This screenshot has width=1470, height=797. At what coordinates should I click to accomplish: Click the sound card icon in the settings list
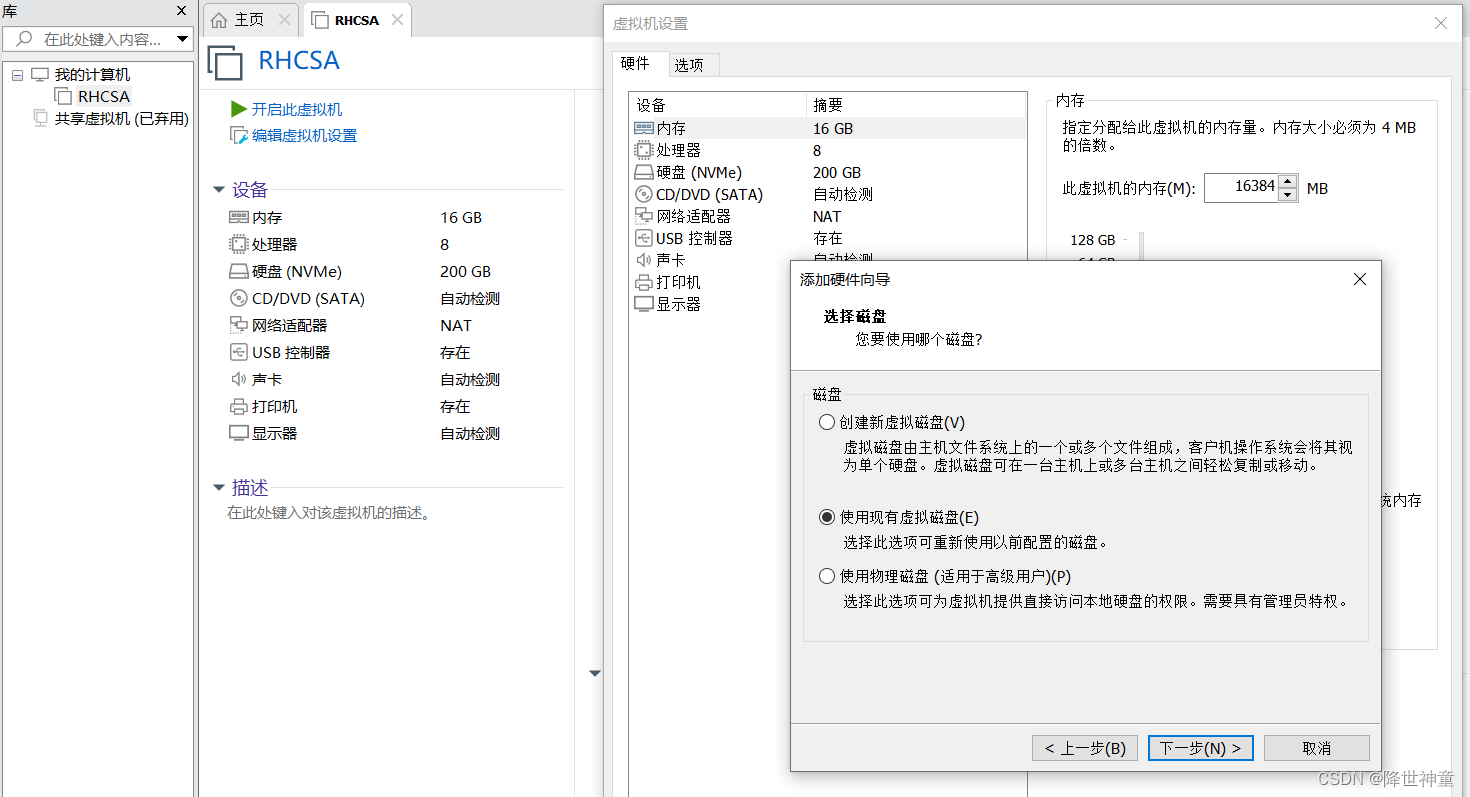coord(644,260)
